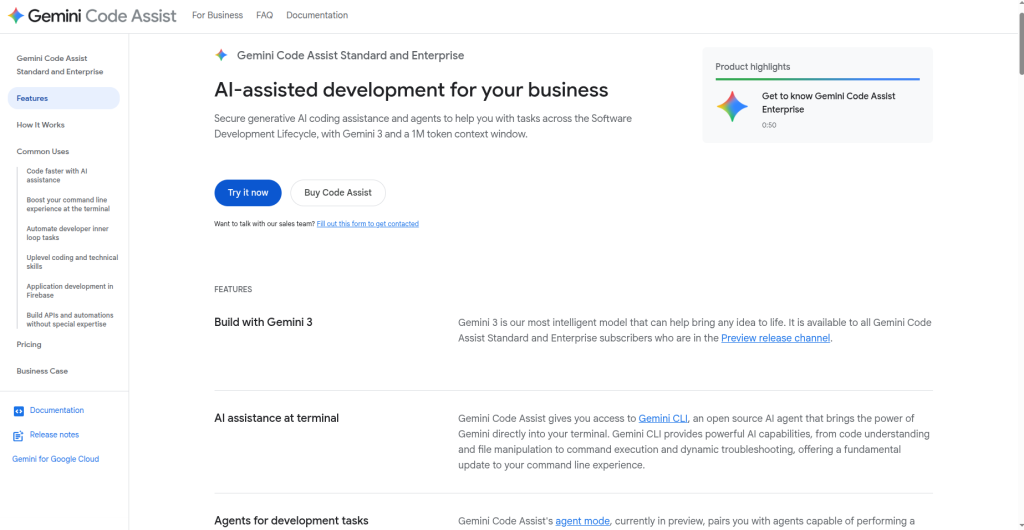Screen dimensions: 1024x530
Task: Click the Gemini spark icon beside page title
Action: tap(221, 55)
